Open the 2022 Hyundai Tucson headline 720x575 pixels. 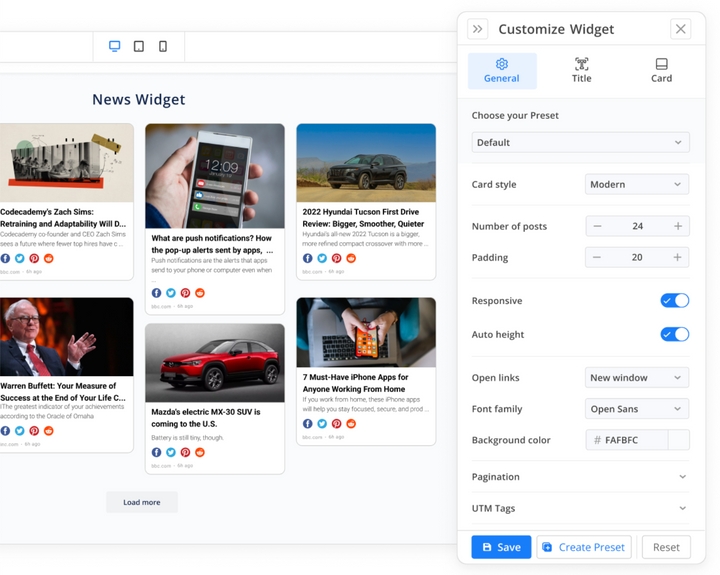point(363,218)
